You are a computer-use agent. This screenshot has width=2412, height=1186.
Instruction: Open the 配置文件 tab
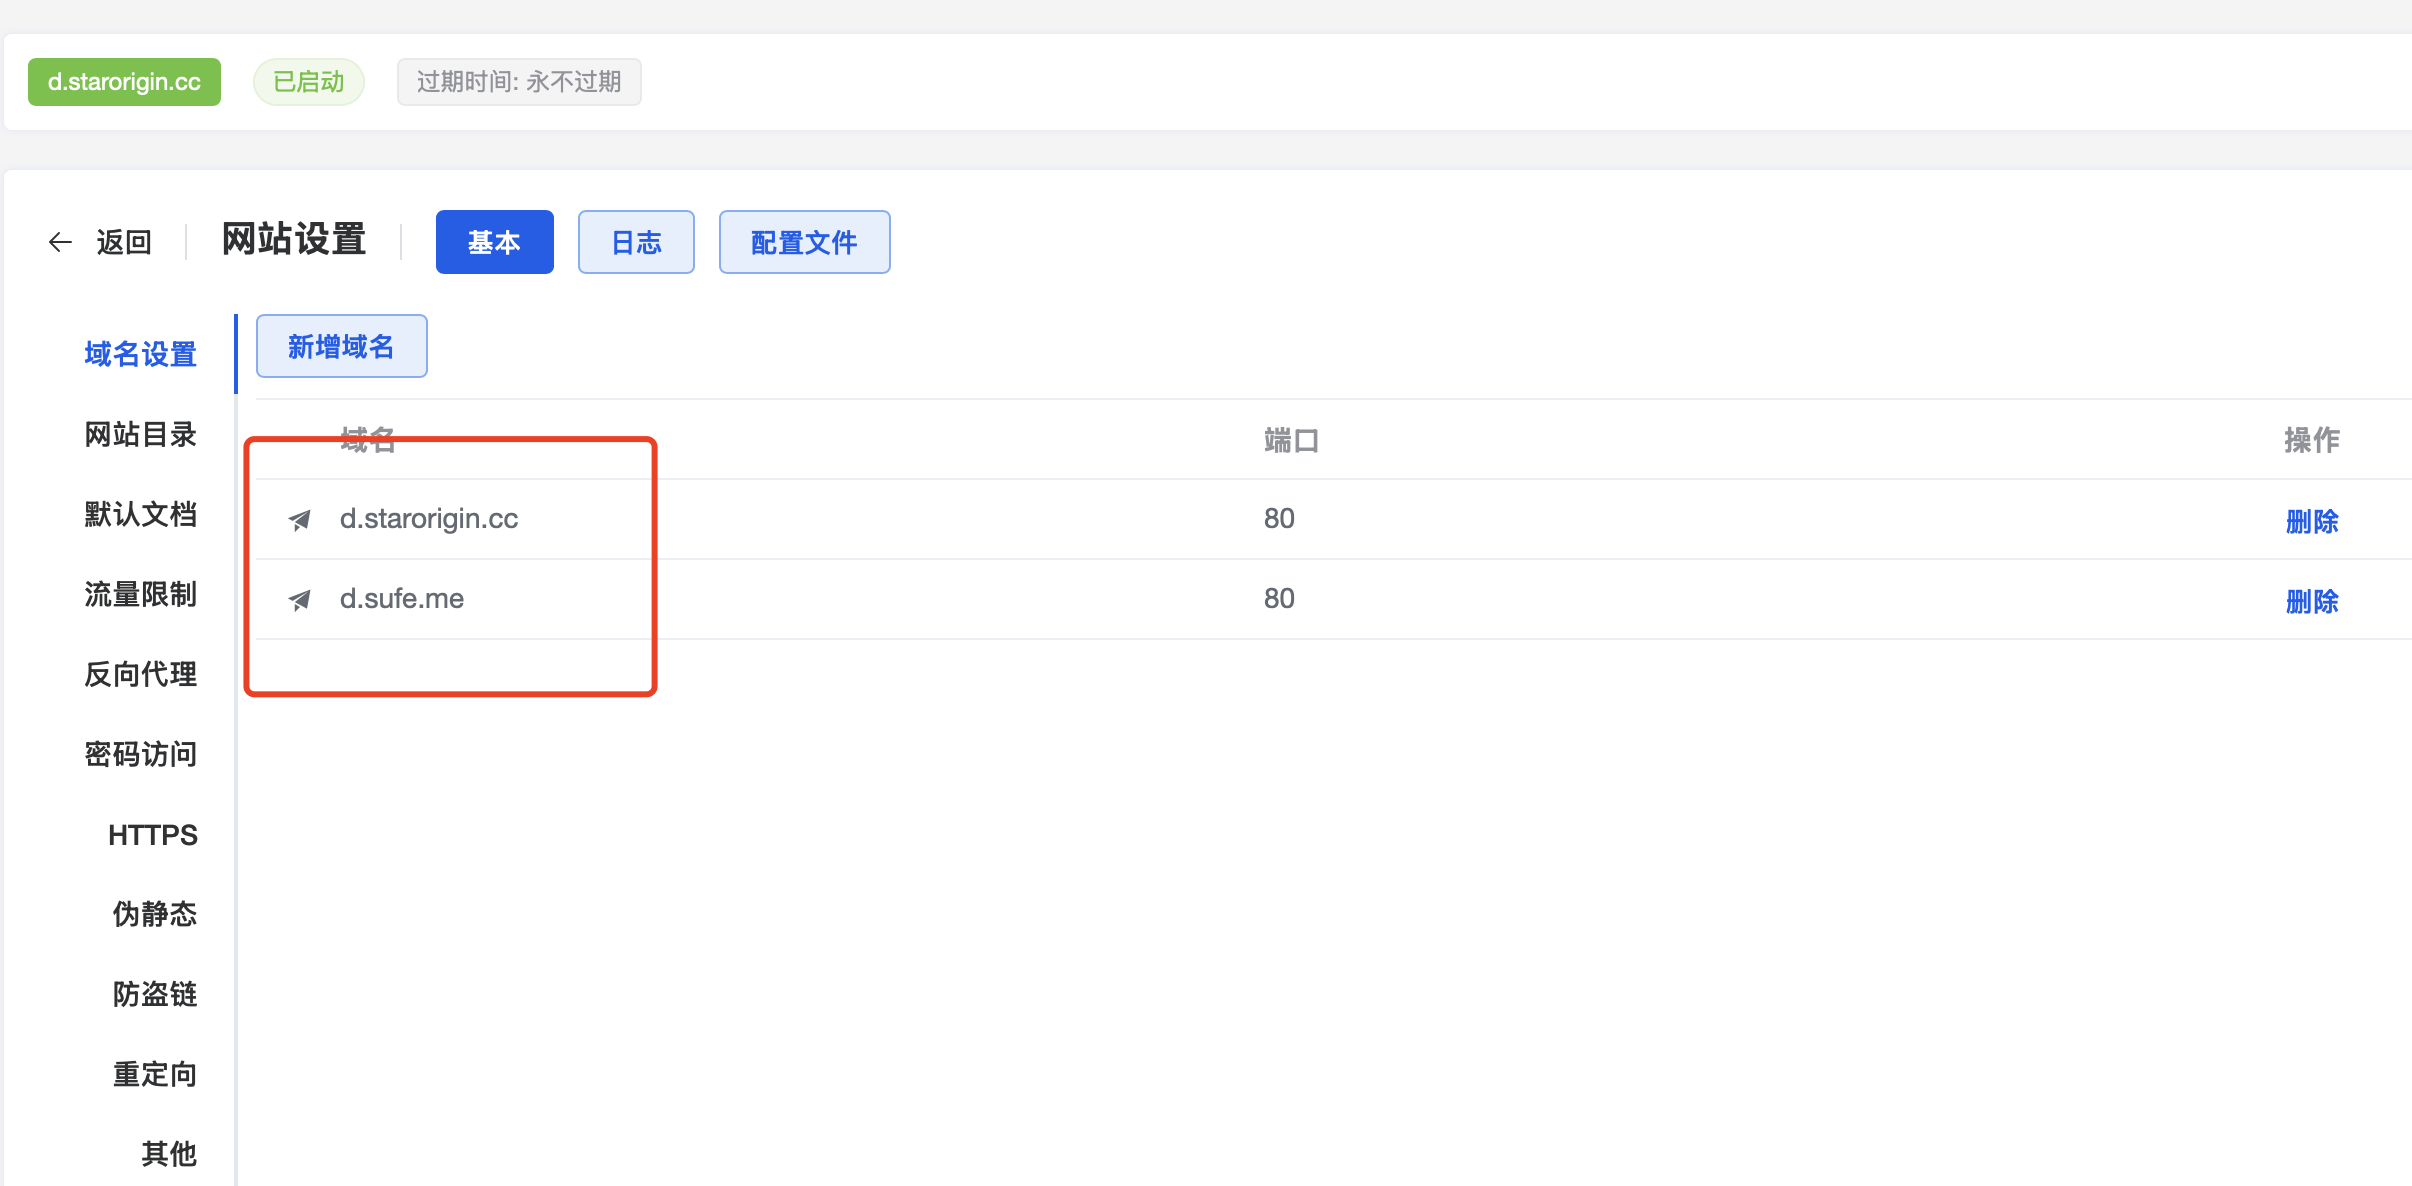(804, 242)
